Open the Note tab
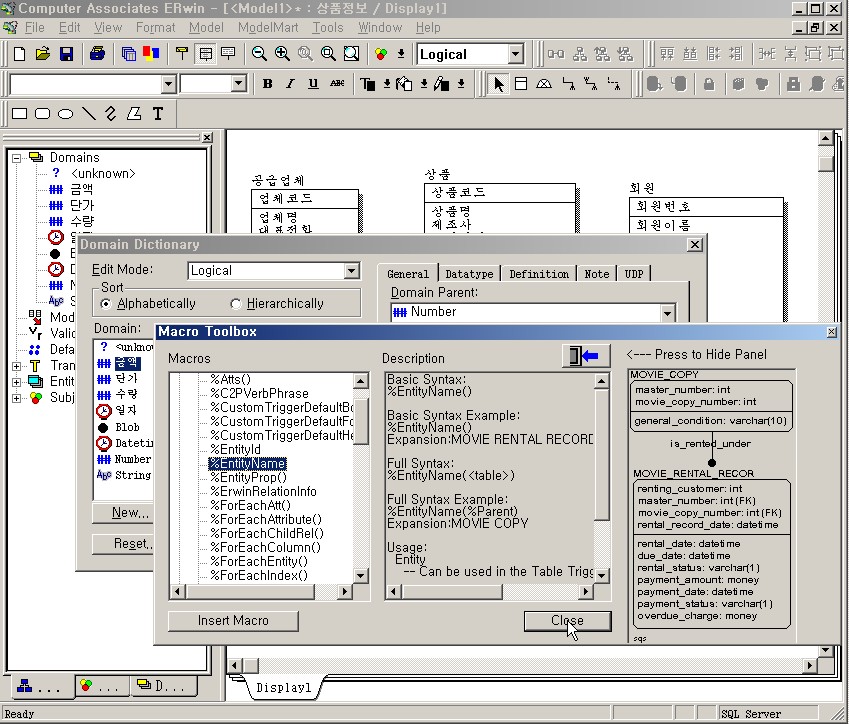This screenshot has width=849, height=724. (x=597, y=274)
